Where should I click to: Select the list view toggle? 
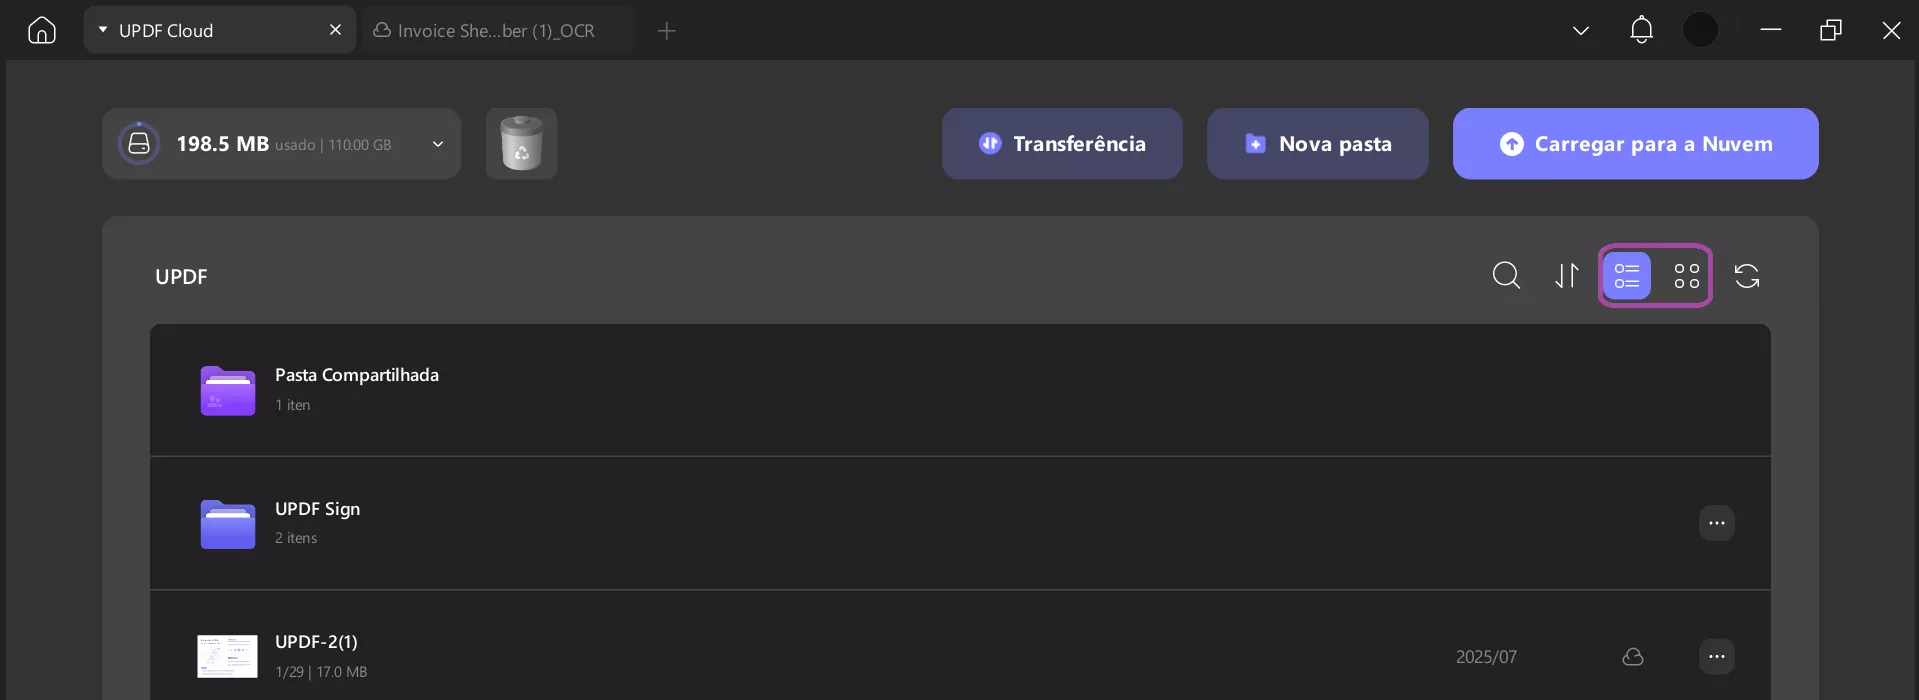(x=1626, y=275)
